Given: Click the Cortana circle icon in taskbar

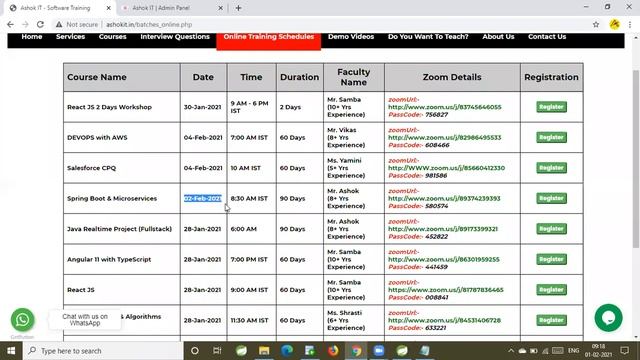Looking at the screenshot, I should 195,351.
